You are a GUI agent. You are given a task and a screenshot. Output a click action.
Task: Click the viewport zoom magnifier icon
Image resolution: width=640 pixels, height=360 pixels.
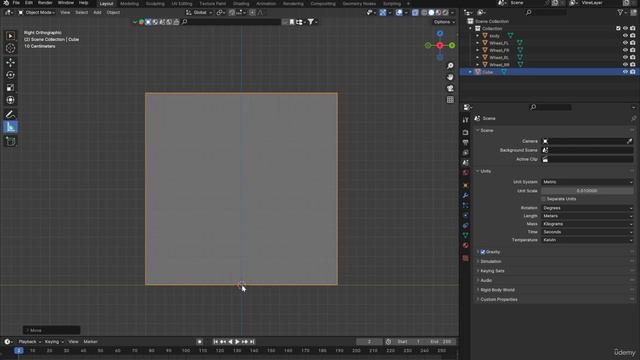[450, 66]
